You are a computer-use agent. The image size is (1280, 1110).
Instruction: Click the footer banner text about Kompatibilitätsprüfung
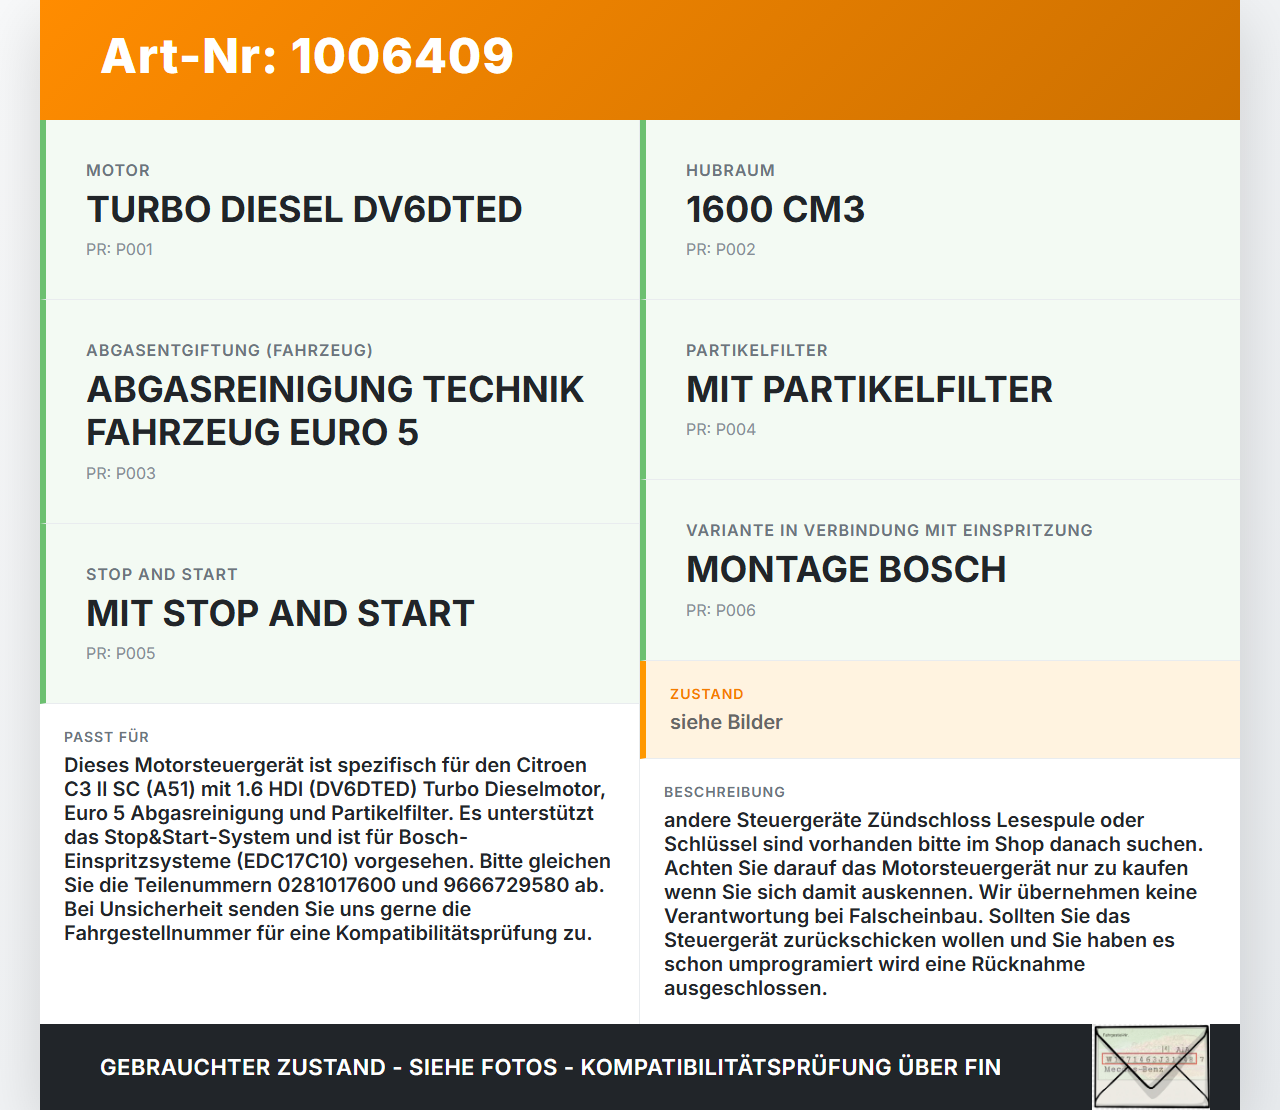pos(550,1068)
